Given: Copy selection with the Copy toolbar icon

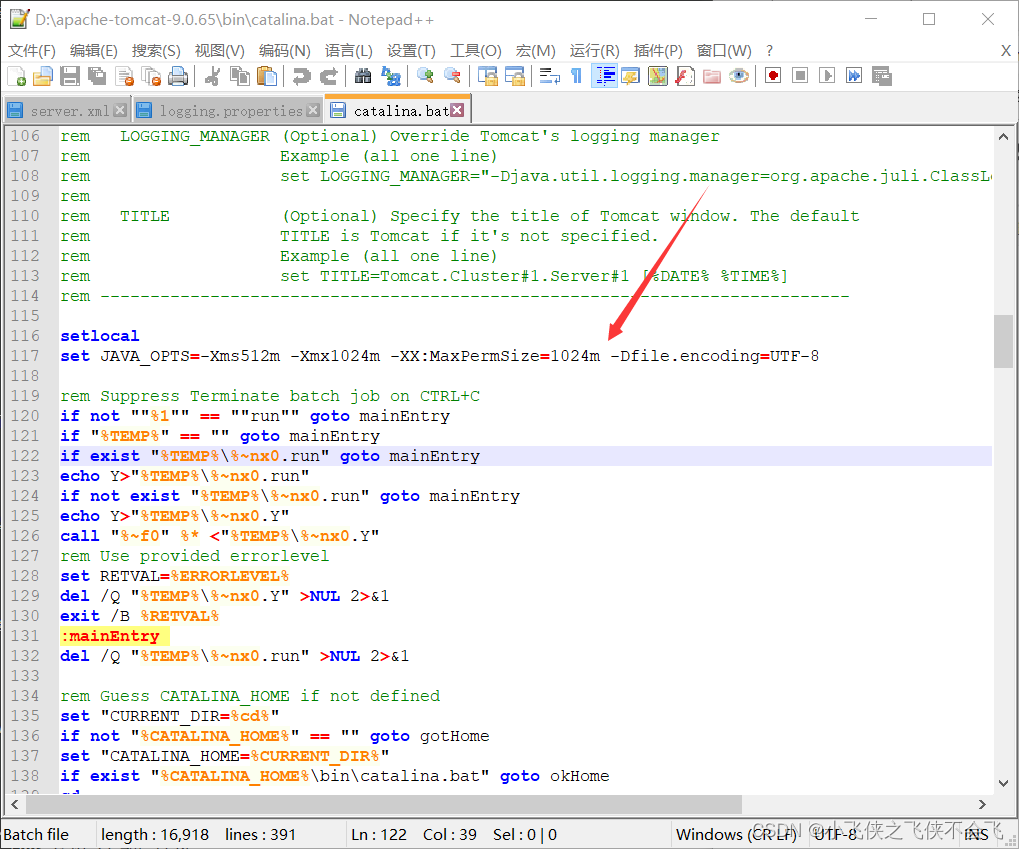Looking at the screenshot, I should pos(240,77).
